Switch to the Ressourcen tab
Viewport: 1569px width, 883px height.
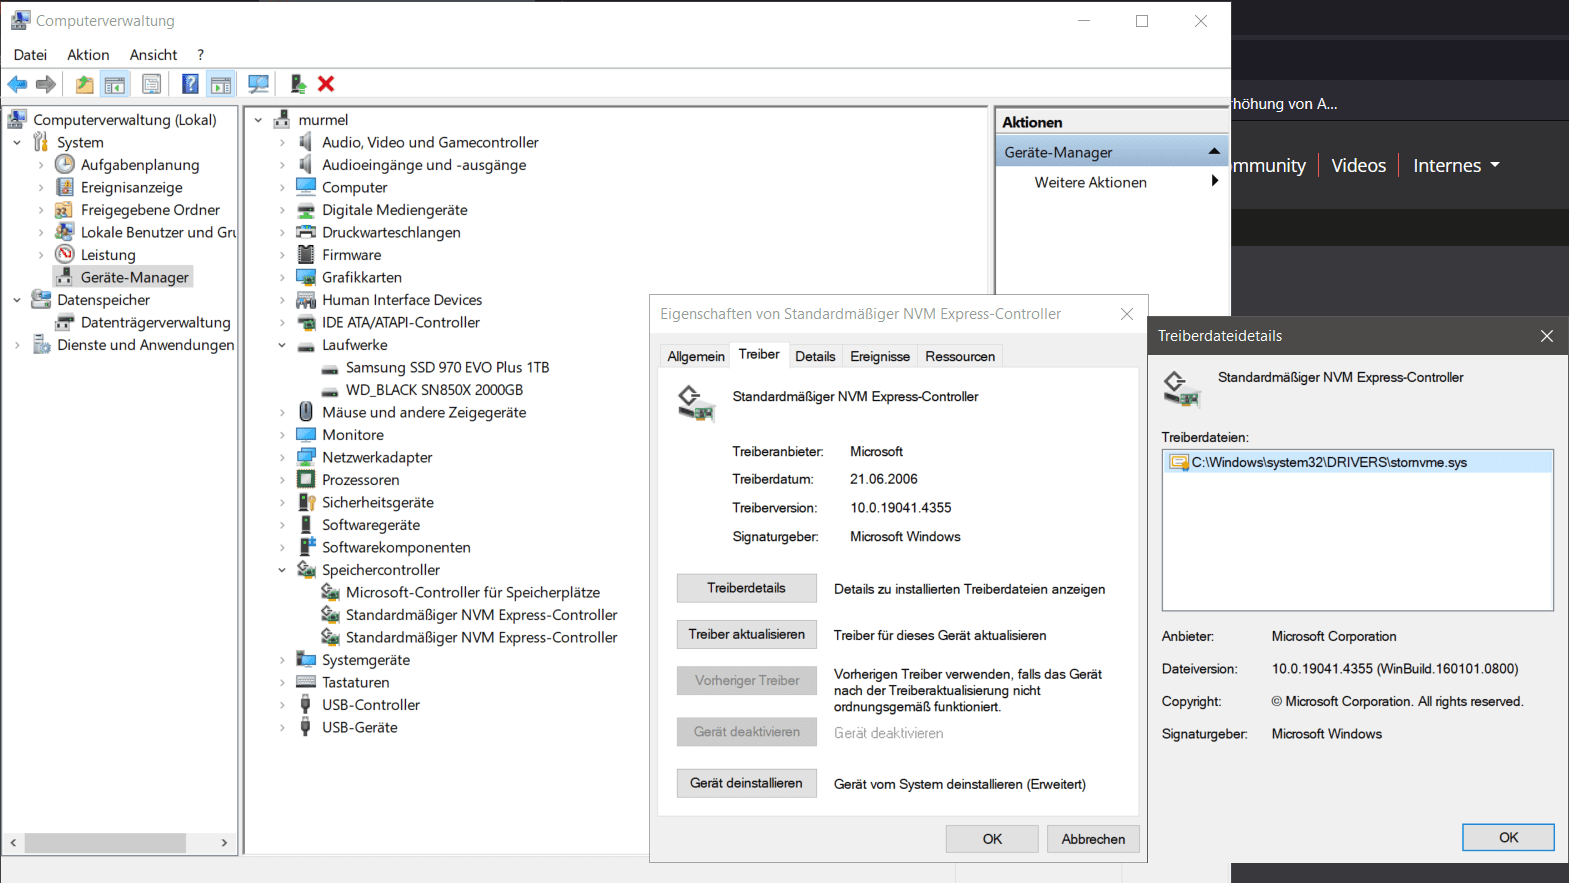click(x=960, y=357)
